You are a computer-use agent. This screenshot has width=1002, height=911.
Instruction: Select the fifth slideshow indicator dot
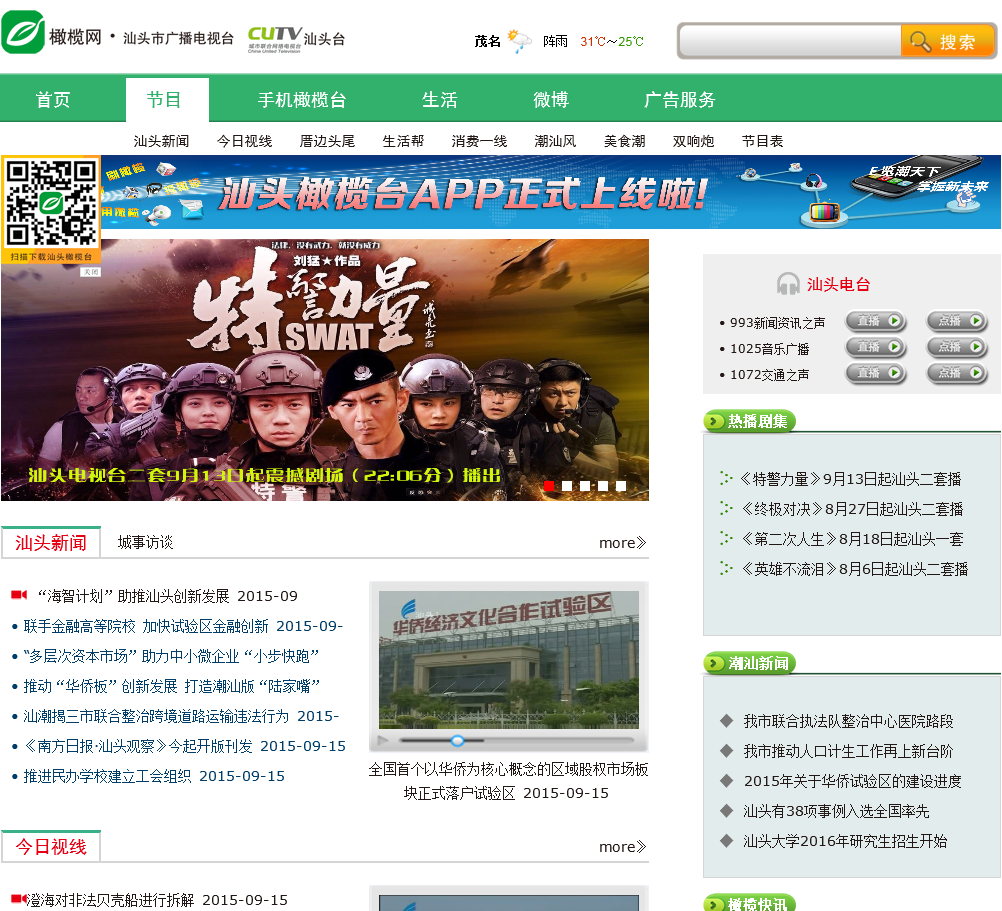[x=620, y=486]
